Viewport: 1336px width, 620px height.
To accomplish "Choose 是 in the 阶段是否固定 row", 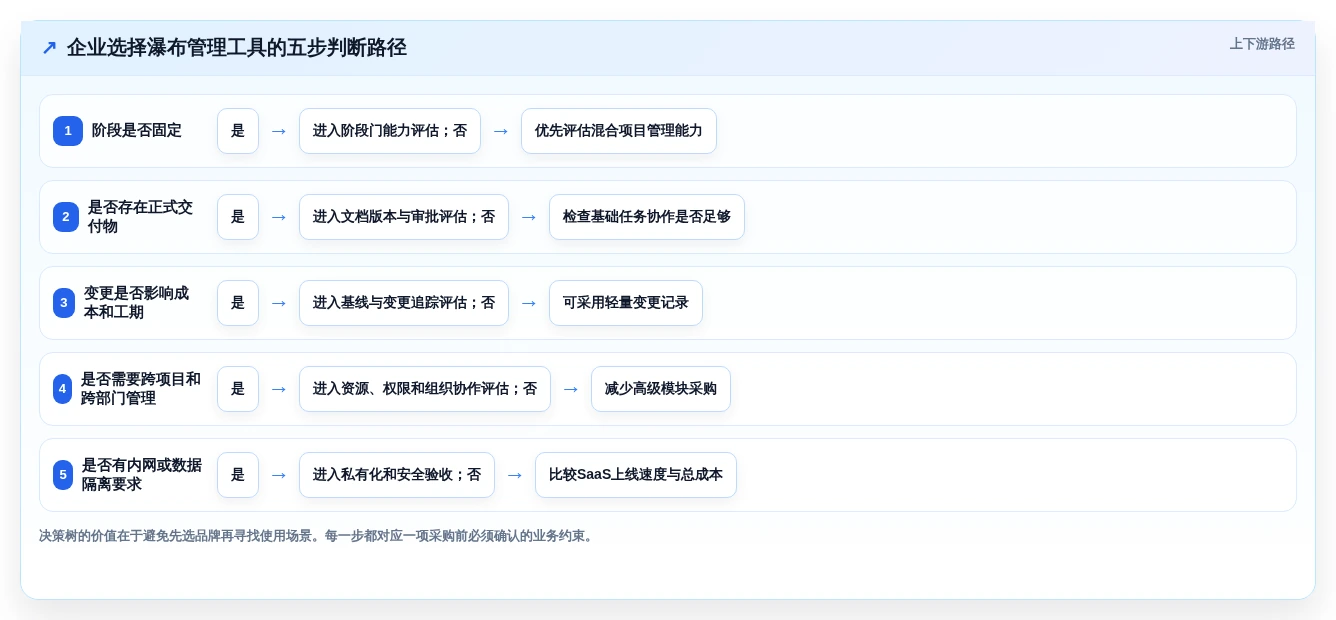I will [x=238, y=131].
